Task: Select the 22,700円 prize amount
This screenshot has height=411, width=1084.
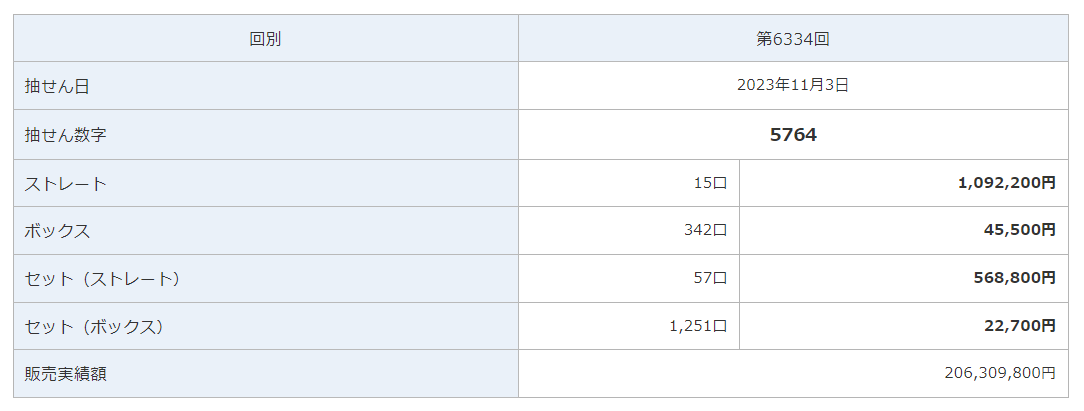Action: (x=1019, y=327)
